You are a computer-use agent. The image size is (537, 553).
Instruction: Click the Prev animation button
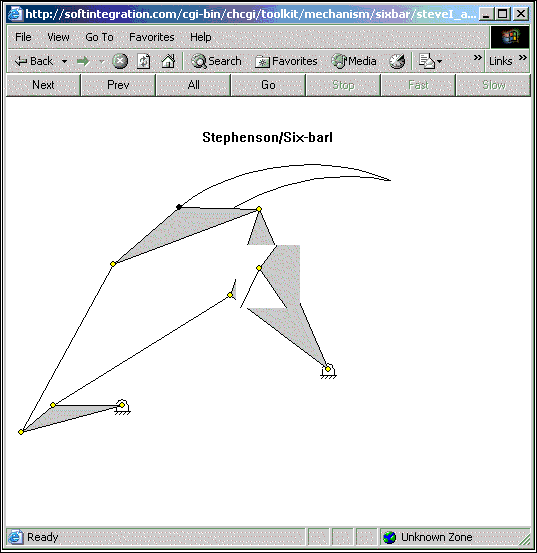point(118,85)
